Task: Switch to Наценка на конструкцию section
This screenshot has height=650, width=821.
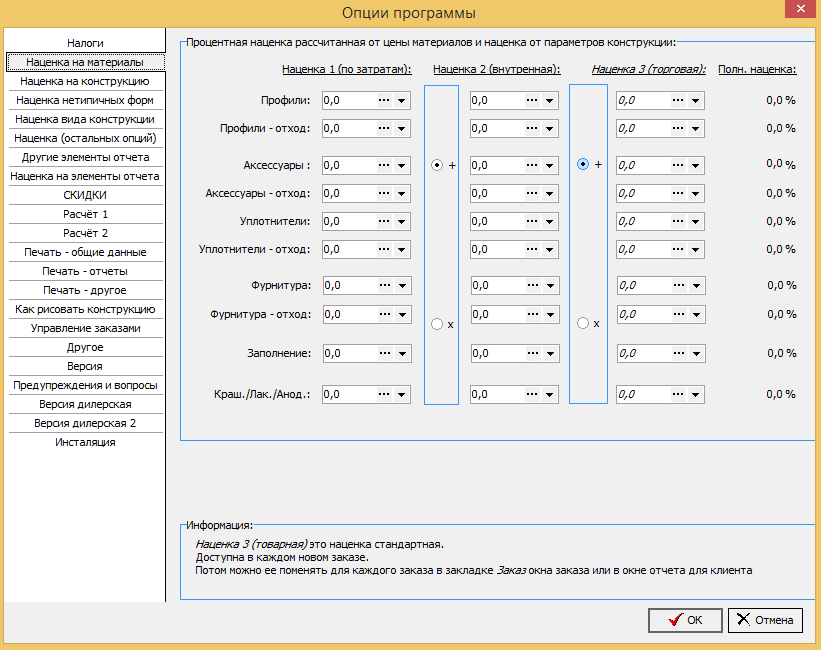Action: pyautogui.click(x=85, y=81)
